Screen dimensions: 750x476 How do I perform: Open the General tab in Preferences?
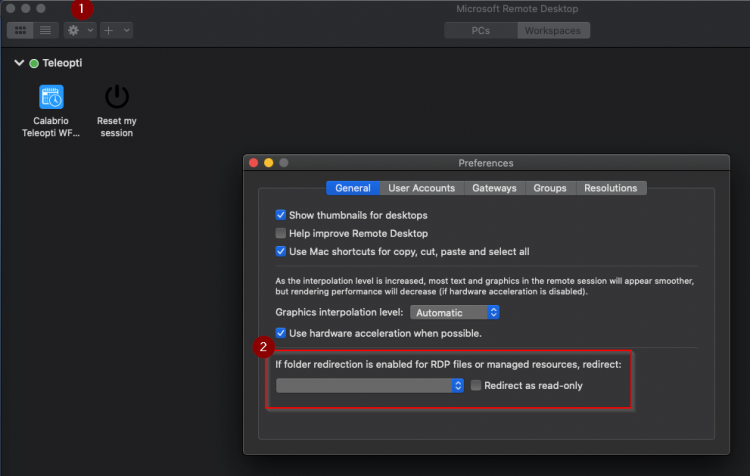(x=353, y=188)
